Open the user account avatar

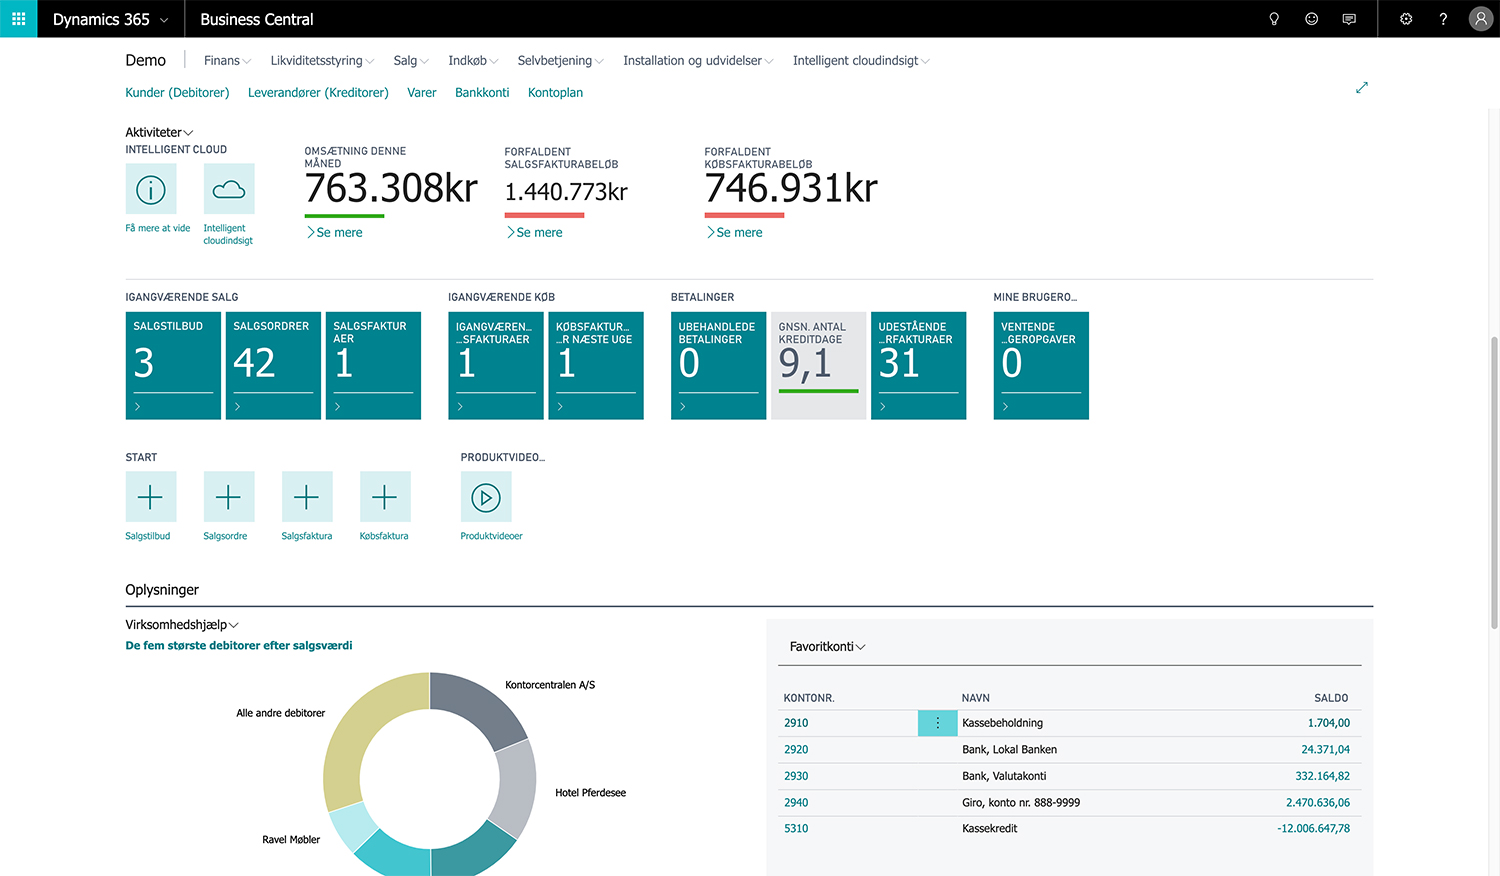[x=1481, y=19]
